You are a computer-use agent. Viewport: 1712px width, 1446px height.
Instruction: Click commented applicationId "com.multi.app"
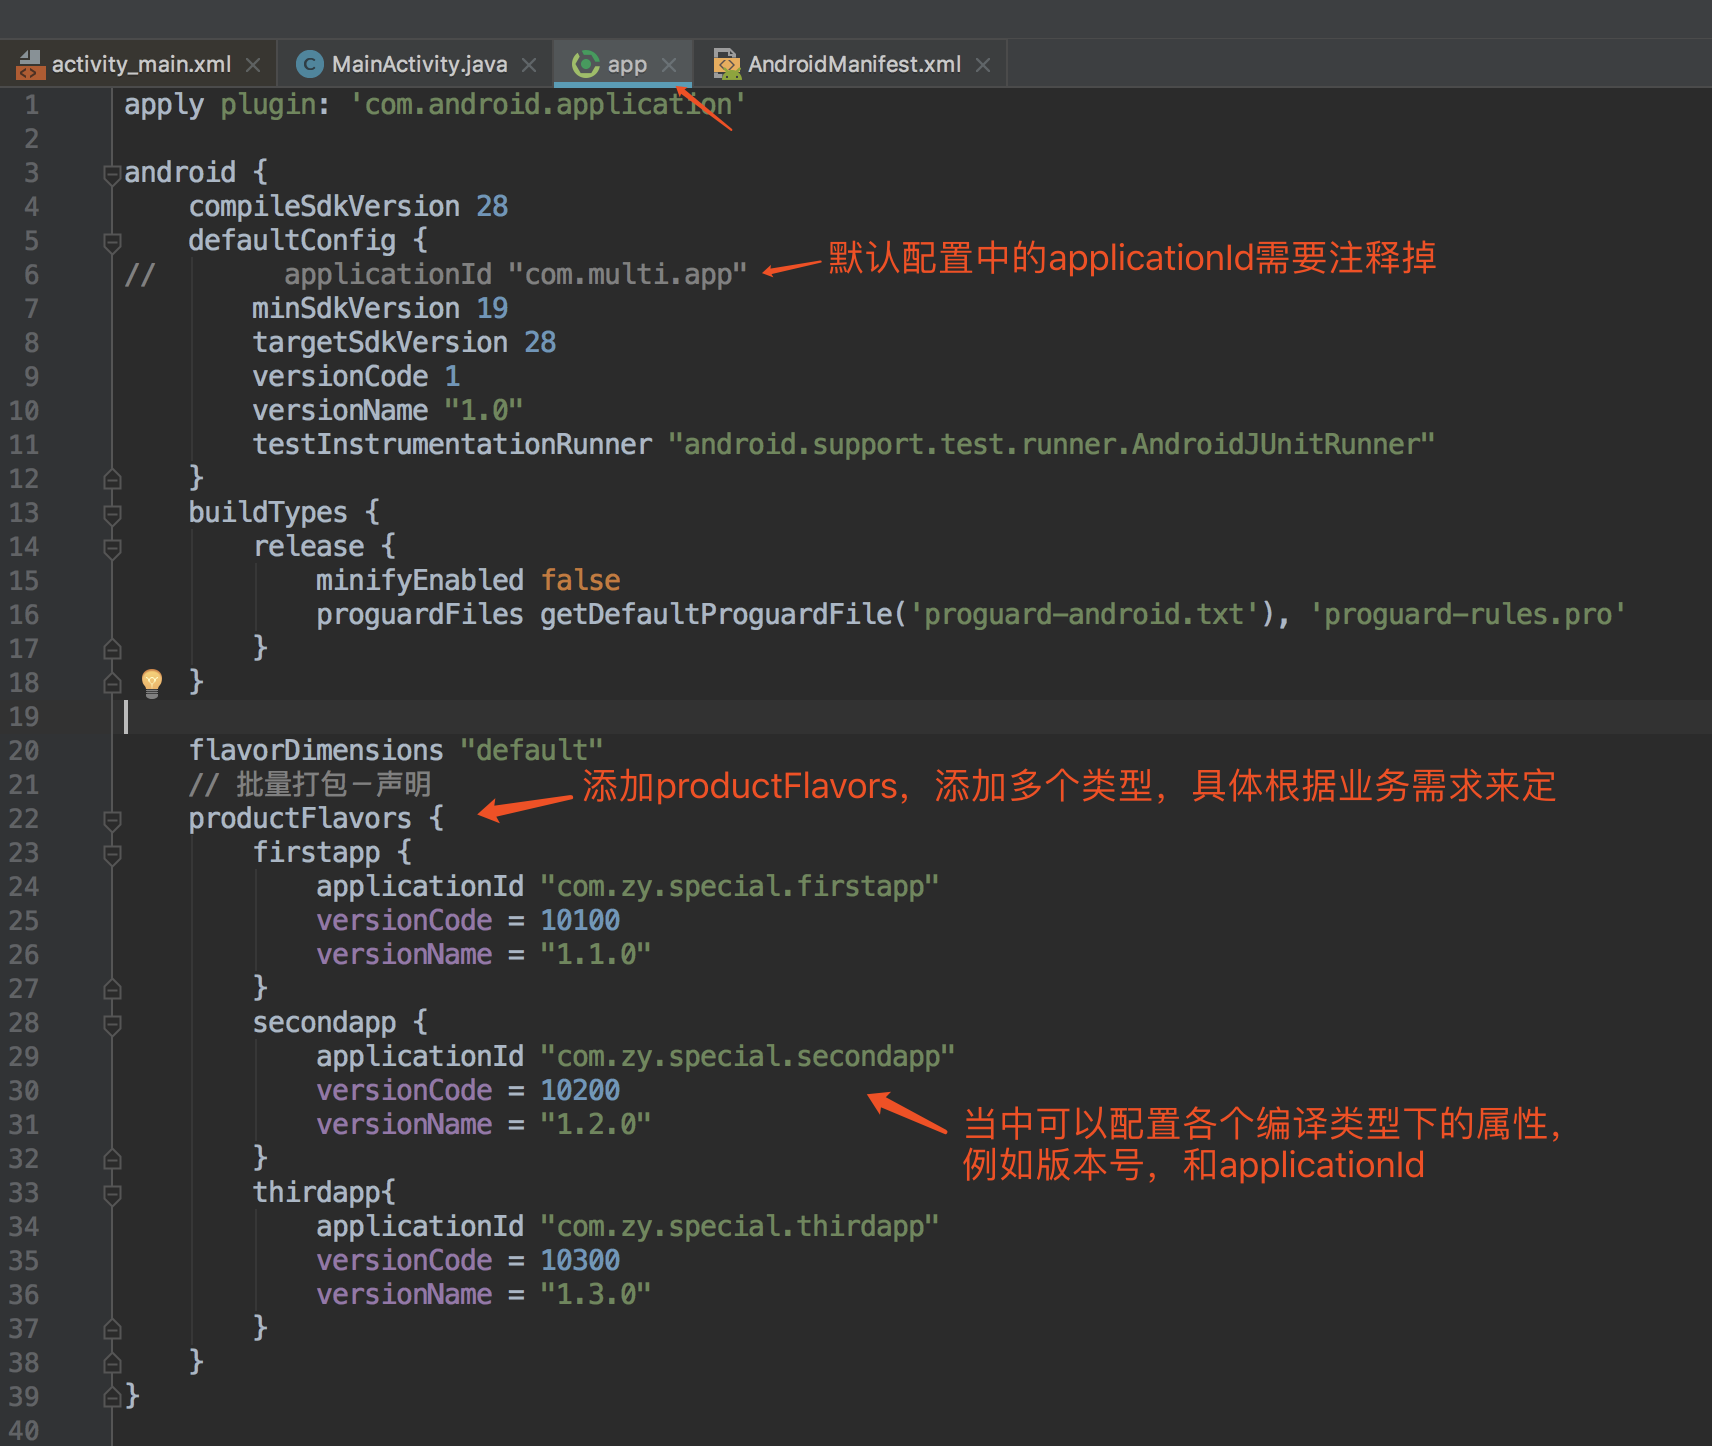pyautogui.click(x=515, y=275)
